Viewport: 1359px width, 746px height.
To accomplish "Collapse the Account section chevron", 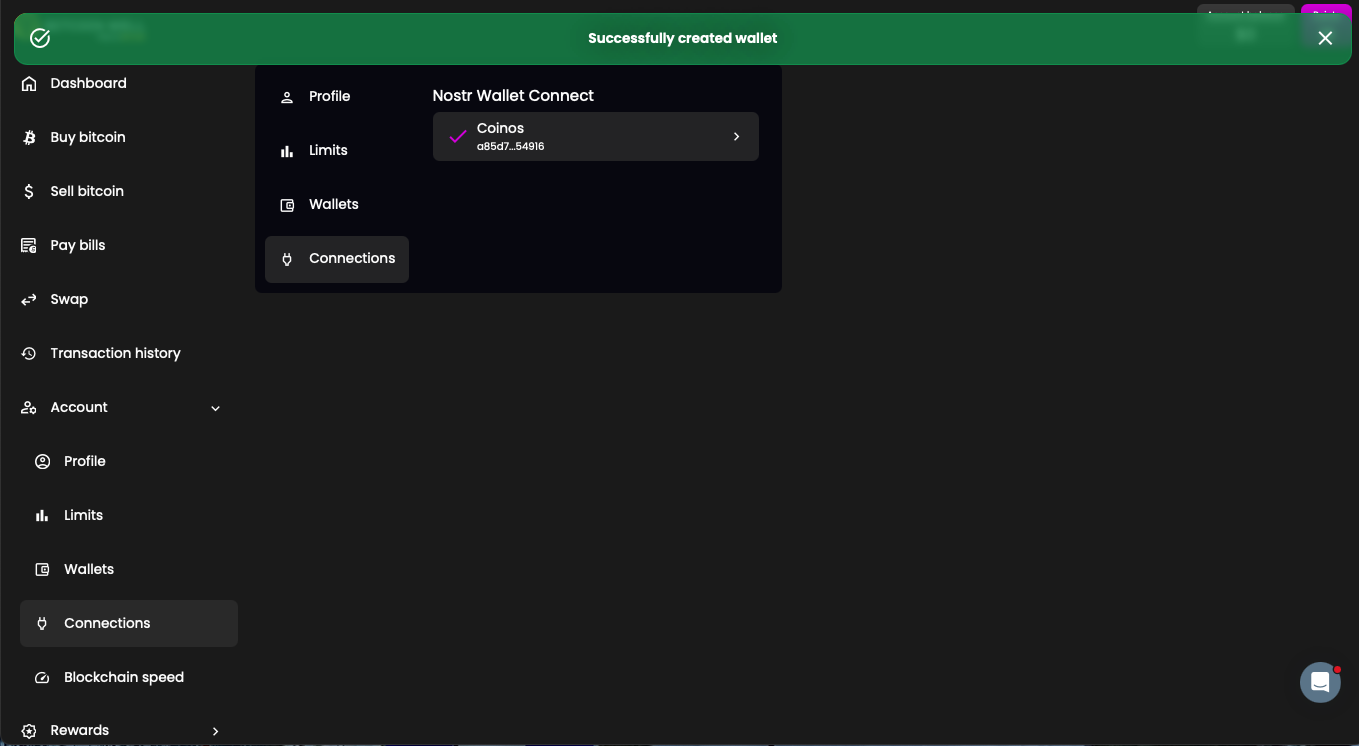I will tap(215, 408).
